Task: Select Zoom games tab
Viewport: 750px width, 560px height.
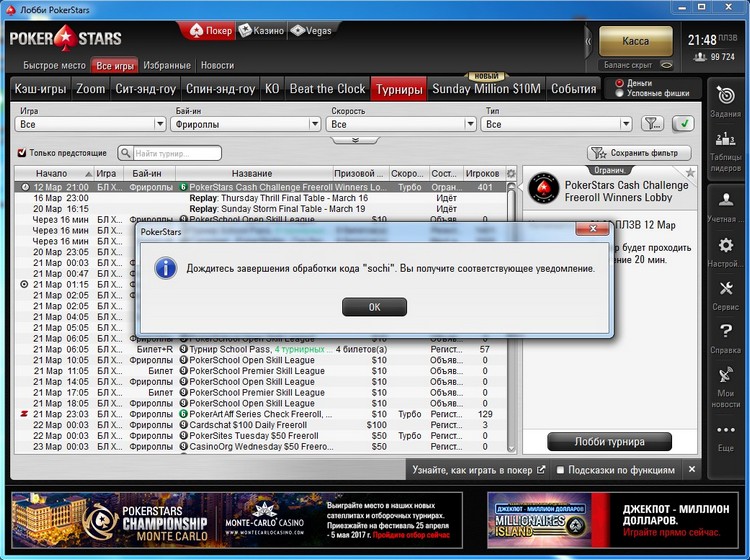Action: click(90, 89)
